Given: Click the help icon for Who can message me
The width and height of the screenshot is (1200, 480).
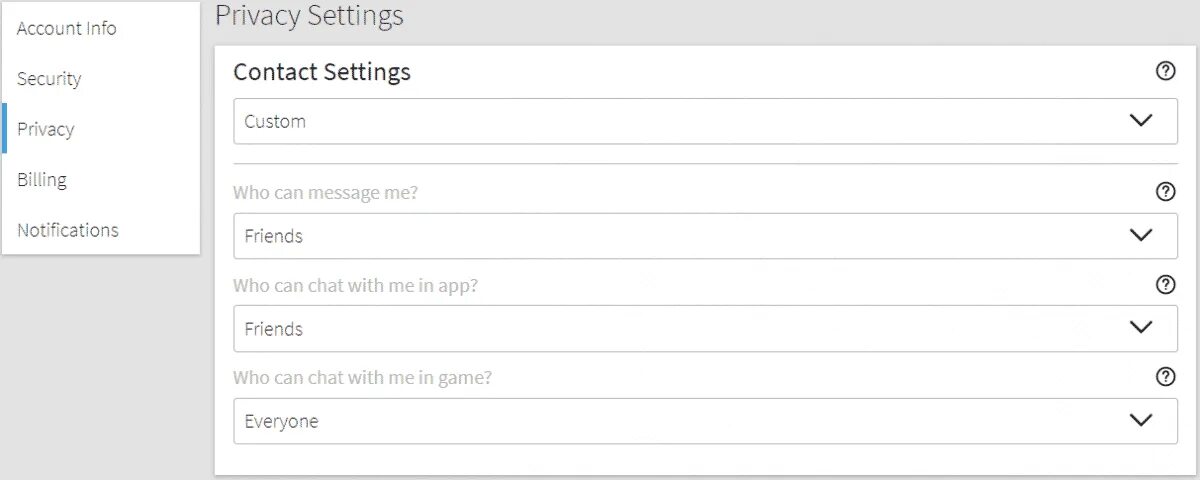Looking at the screenshot, I should pyautogui.click(x=1165, y=192).
